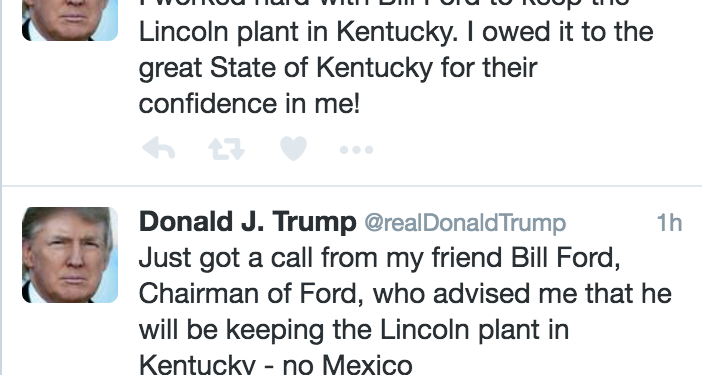Open profile photo beside 'Just got a call' tweet
Screen dimensions: 702x375
click(x=70, y=255)
